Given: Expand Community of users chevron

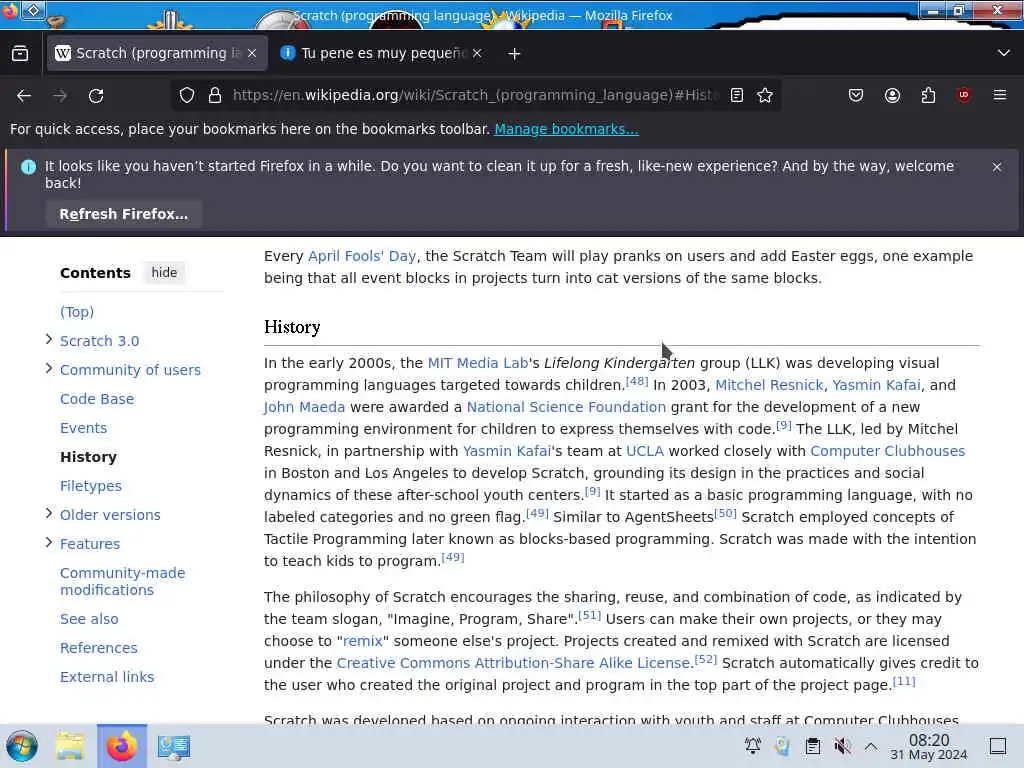Looking at the screenshot, I should coord(48,368).
